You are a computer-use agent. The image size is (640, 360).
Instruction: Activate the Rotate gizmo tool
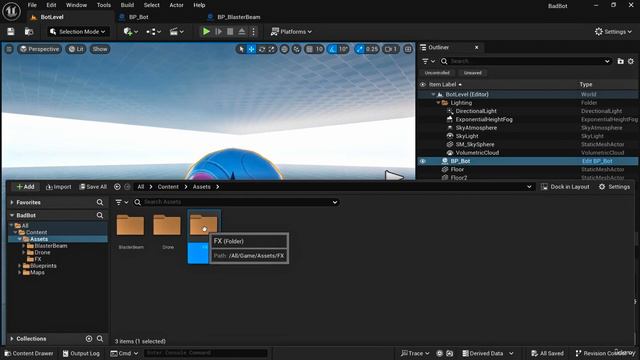point(262,49)
